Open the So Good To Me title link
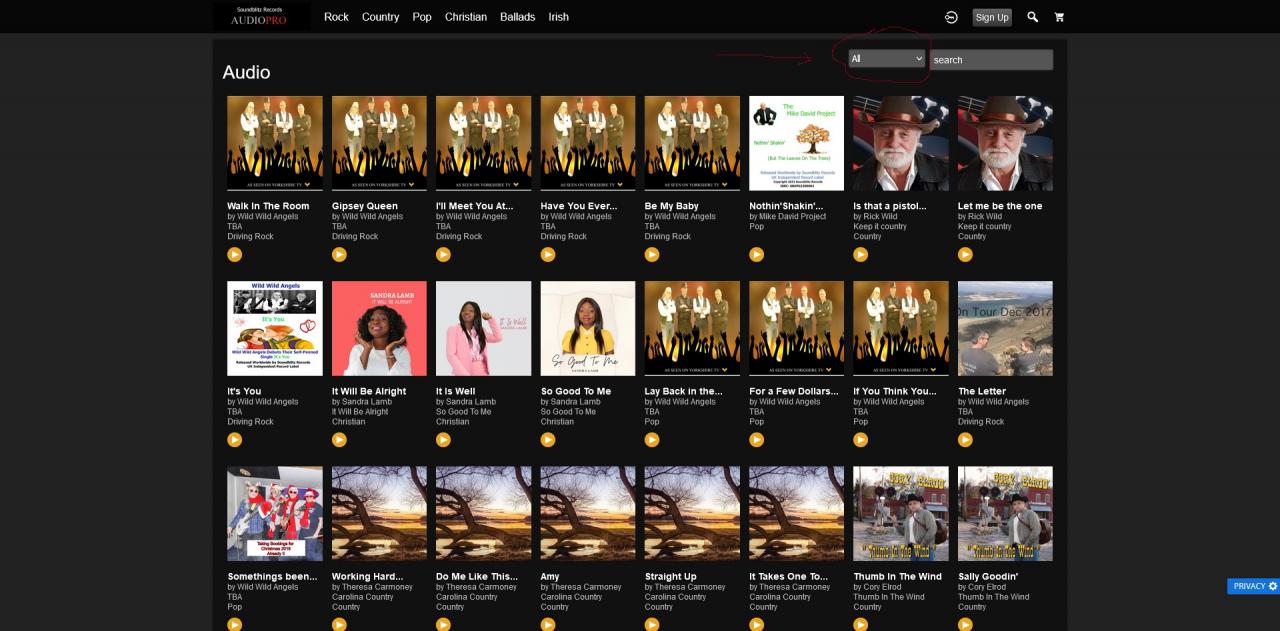The width and height of the screenshot is (1280, 631). (575, 391)
